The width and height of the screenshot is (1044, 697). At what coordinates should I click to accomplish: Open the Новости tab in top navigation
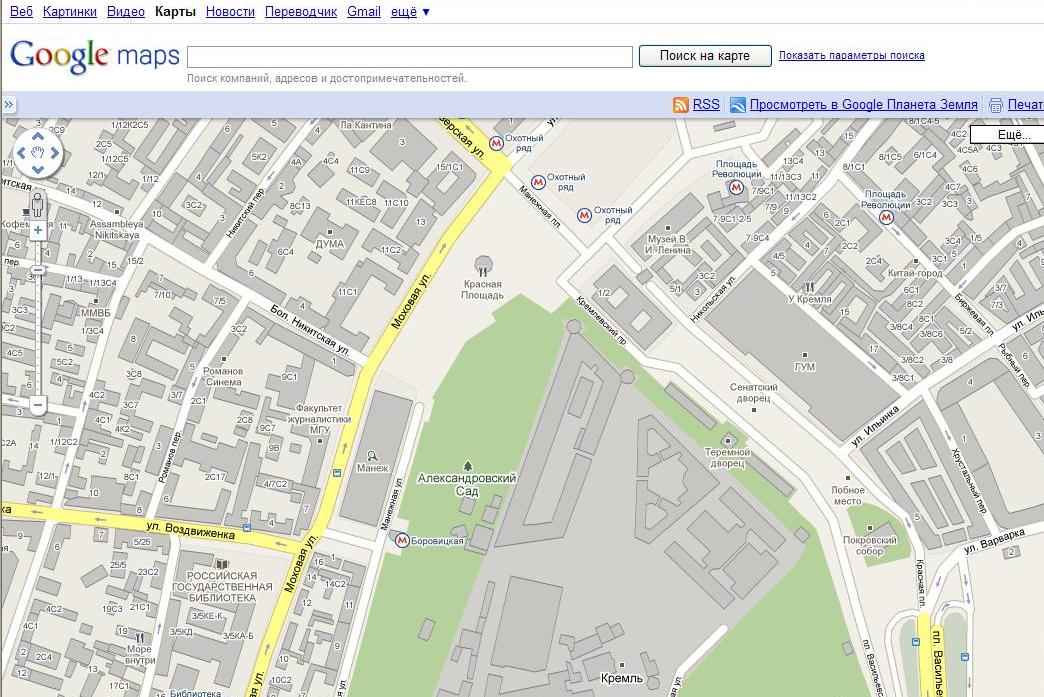point(229,12)
